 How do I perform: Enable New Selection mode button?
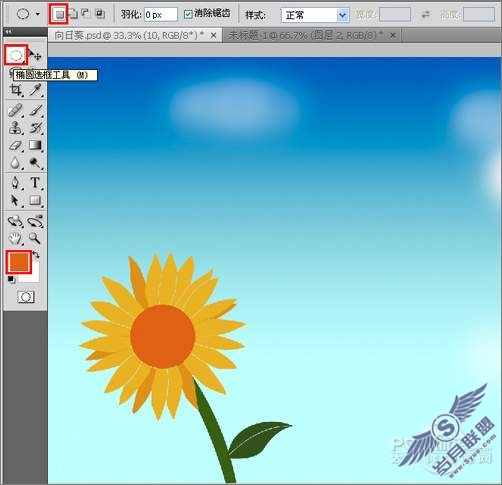tap(59, 14)
